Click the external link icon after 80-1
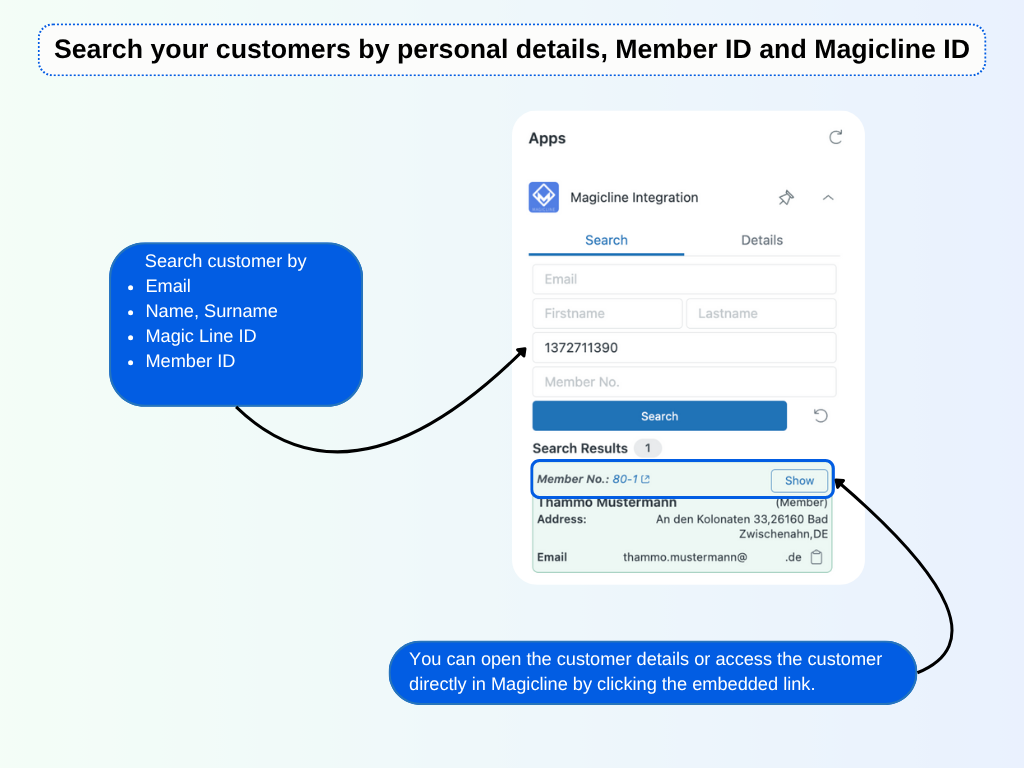The height and width of the screenshot is (768, 1024). click(x=646, y=480)
